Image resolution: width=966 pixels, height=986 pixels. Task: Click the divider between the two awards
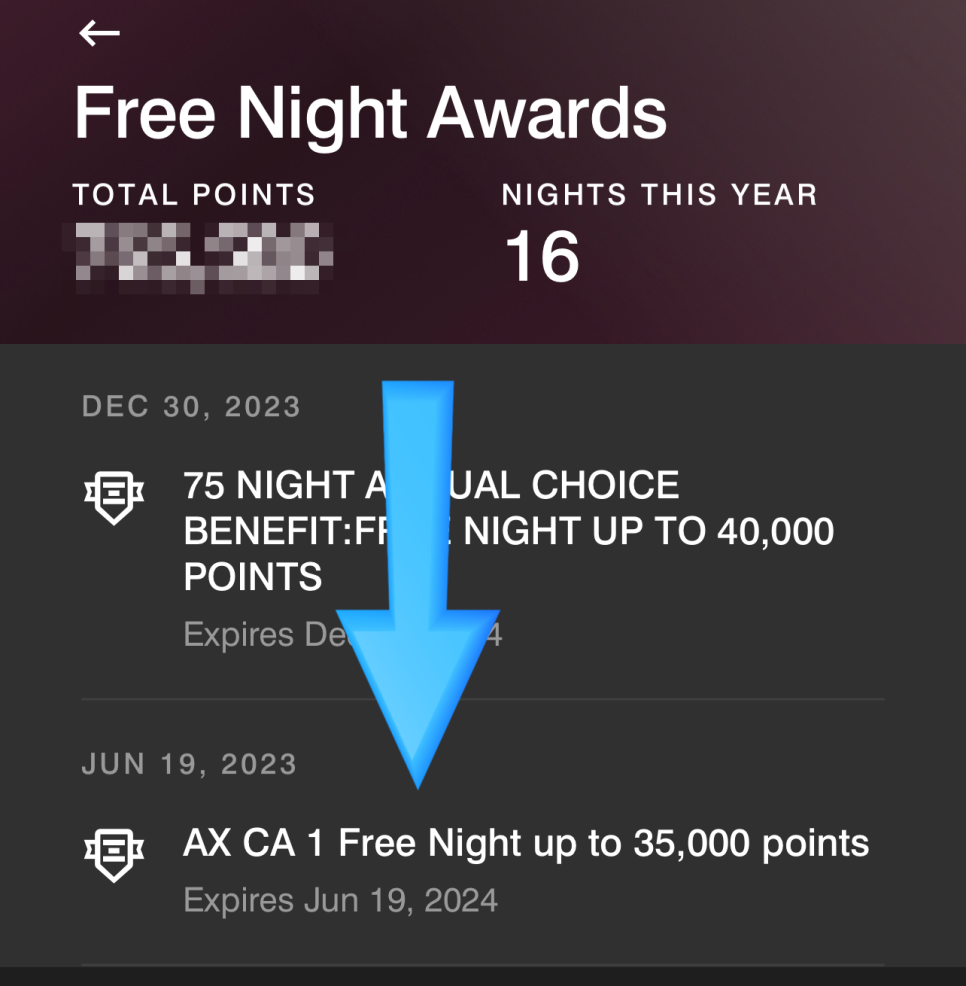[483, 699]
